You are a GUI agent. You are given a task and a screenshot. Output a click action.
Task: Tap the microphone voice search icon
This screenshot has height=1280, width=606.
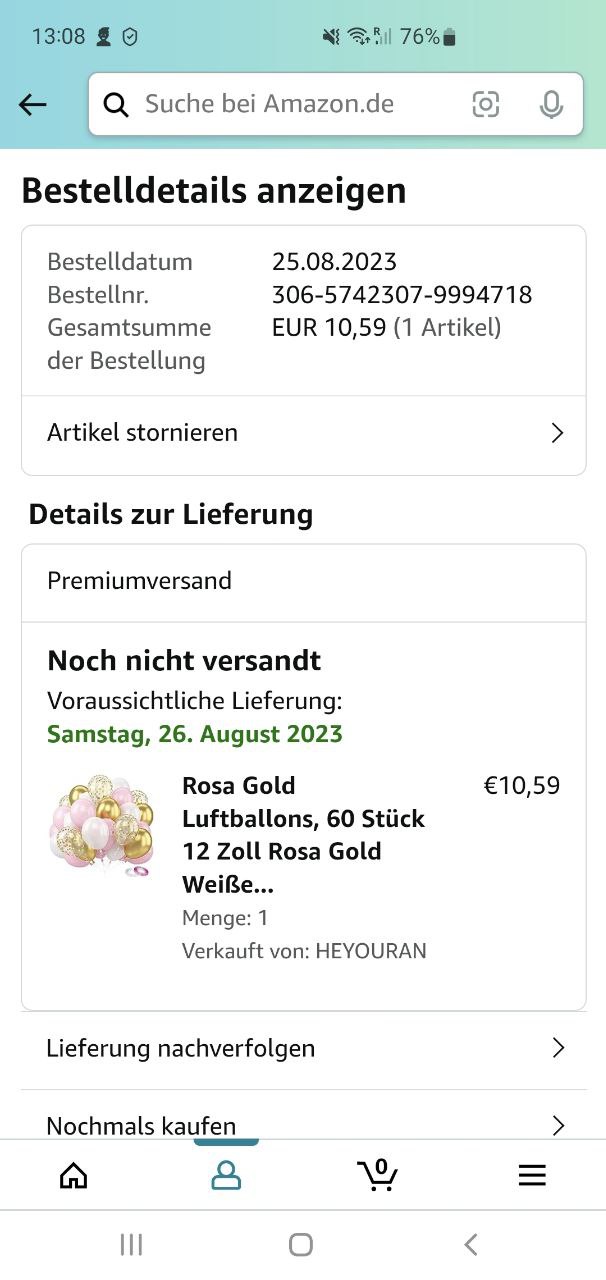551,104
